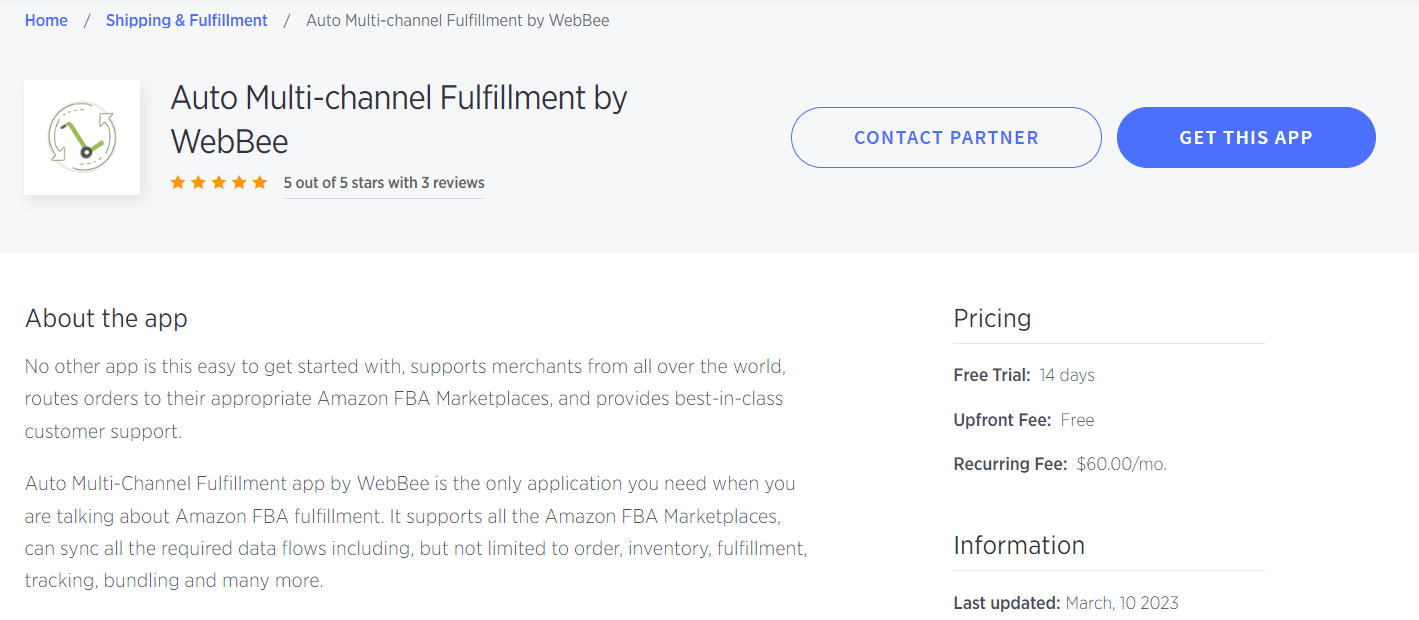This screenshot has width=1419, height=620.
Task: Click the middle orange rating star
Action: click(219, 182)
